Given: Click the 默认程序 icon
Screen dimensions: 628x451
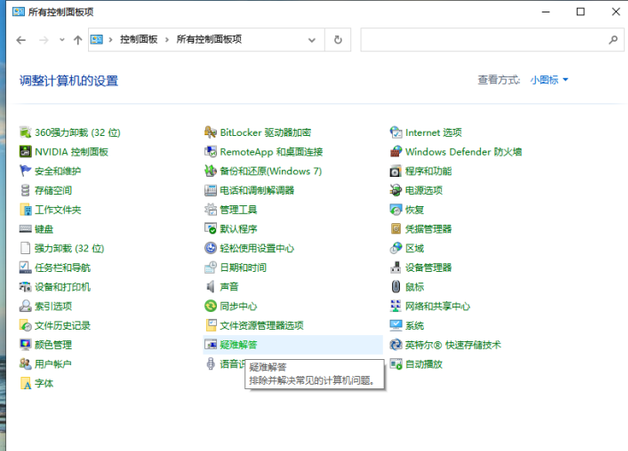Looking at the screenshot, I should click(211, 229).
